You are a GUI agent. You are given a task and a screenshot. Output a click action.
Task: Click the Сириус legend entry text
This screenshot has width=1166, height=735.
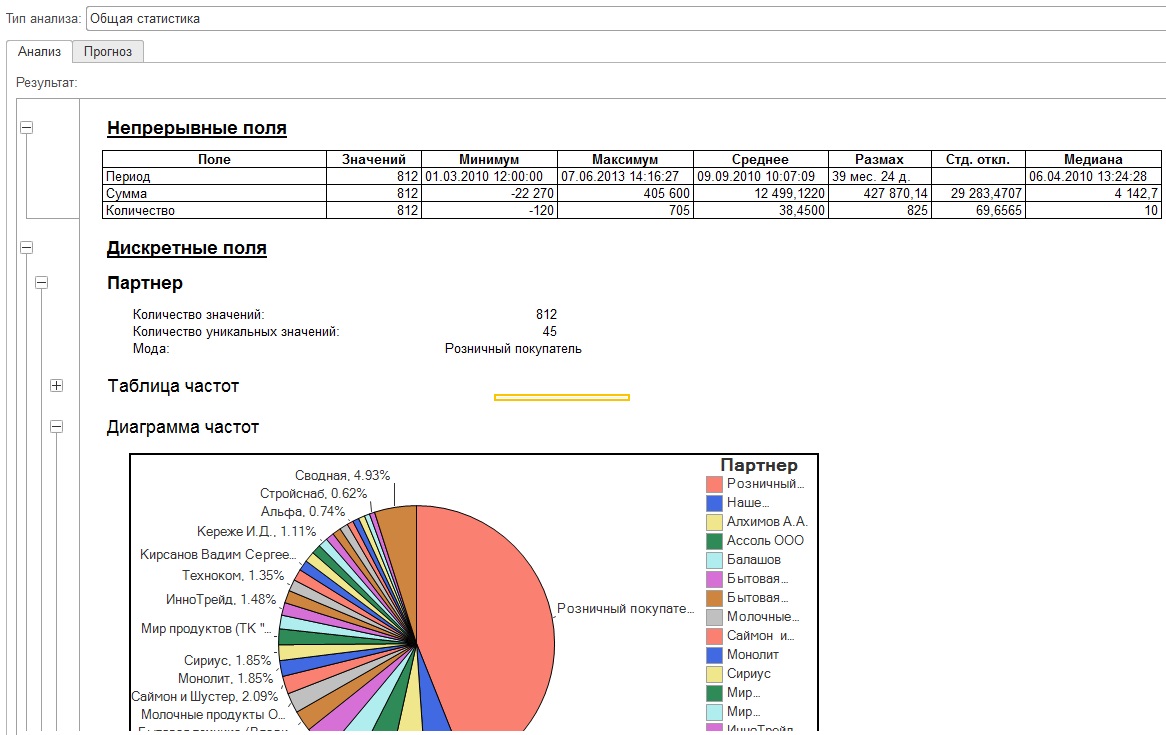click(x=748, y=673)
